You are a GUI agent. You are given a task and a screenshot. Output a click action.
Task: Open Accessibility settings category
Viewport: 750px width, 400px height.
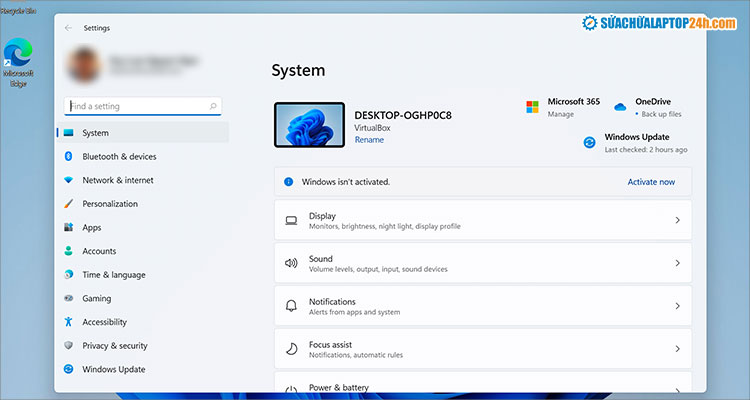tap(143, 322)
